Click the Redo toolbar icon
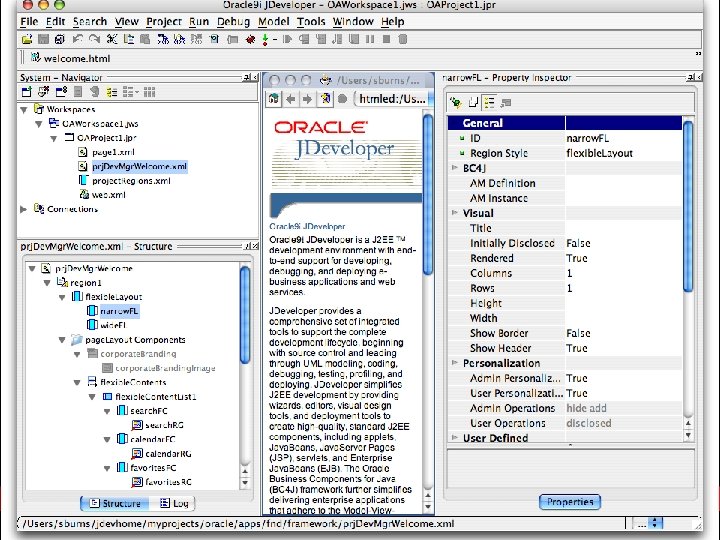The height and width of the screenshot is (540, 720). 94,39
